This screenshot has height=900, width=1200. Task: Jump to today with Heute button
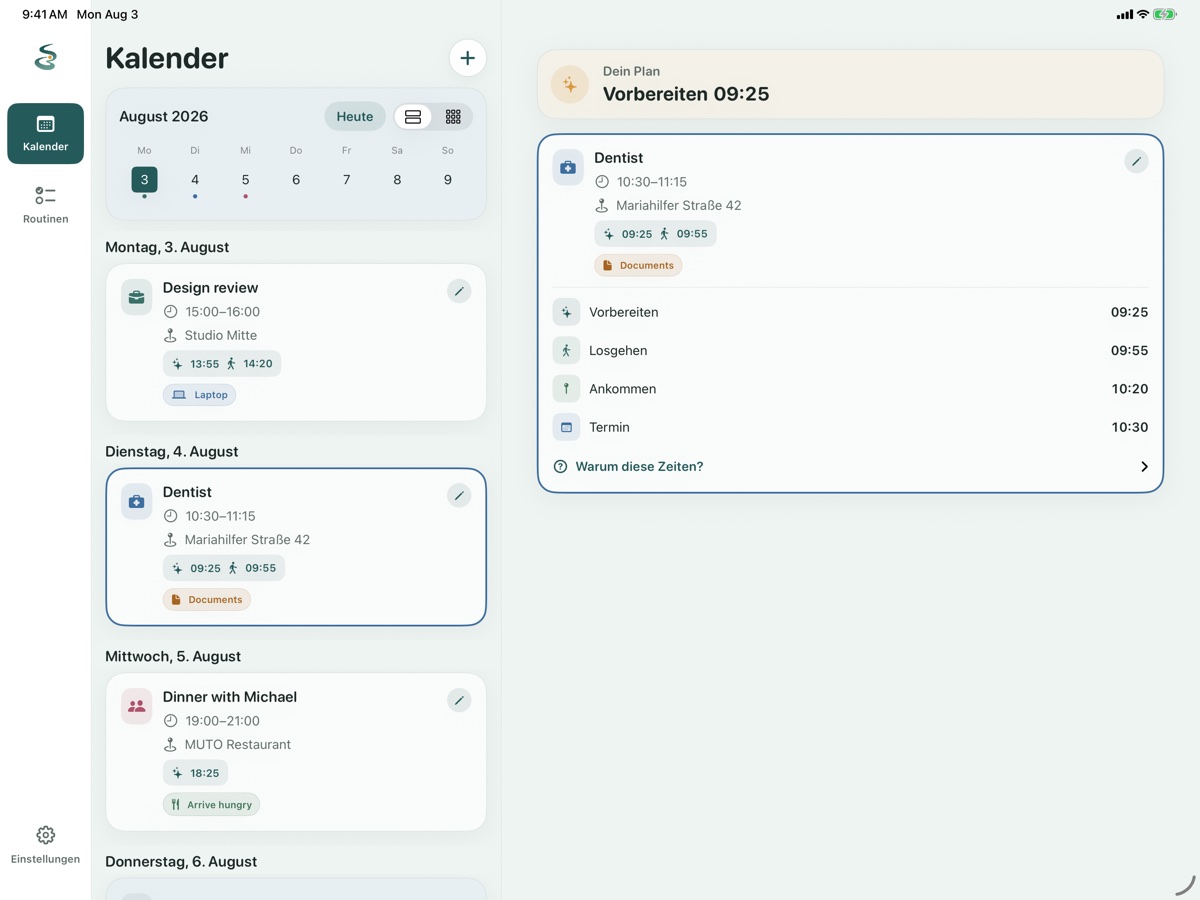pos(355,117)
